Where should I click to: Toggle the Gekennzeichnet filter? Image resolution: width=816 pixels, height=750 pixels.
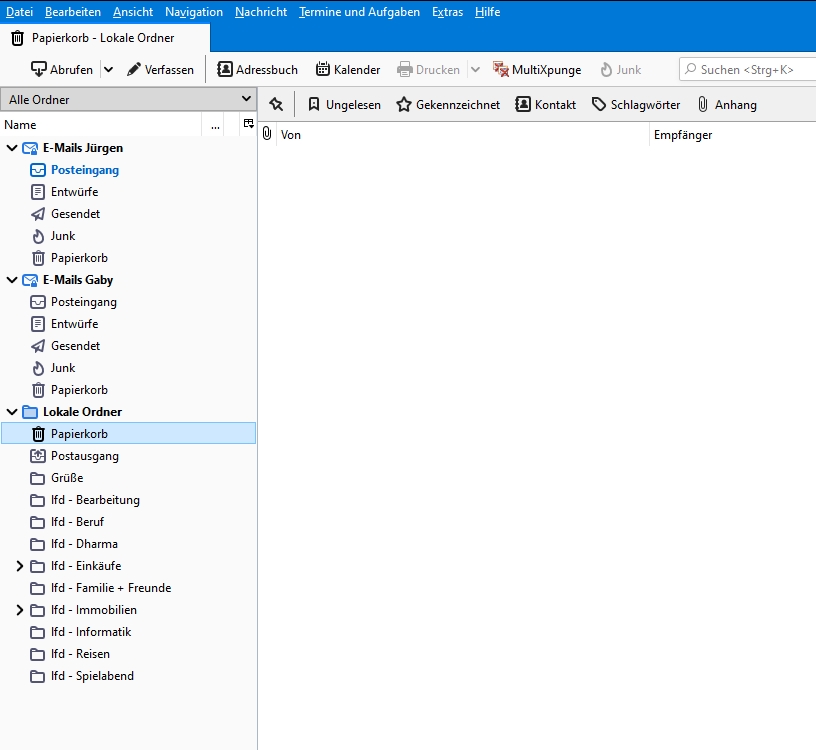448,105
